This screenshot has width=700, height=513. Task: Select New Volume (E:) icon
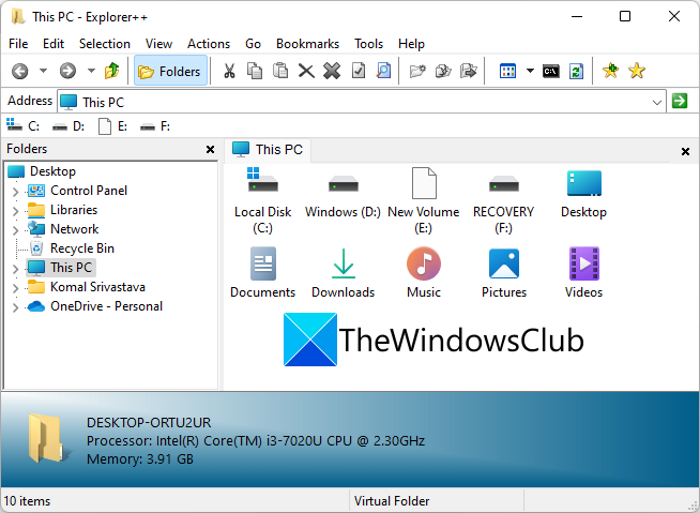(423, 200)
